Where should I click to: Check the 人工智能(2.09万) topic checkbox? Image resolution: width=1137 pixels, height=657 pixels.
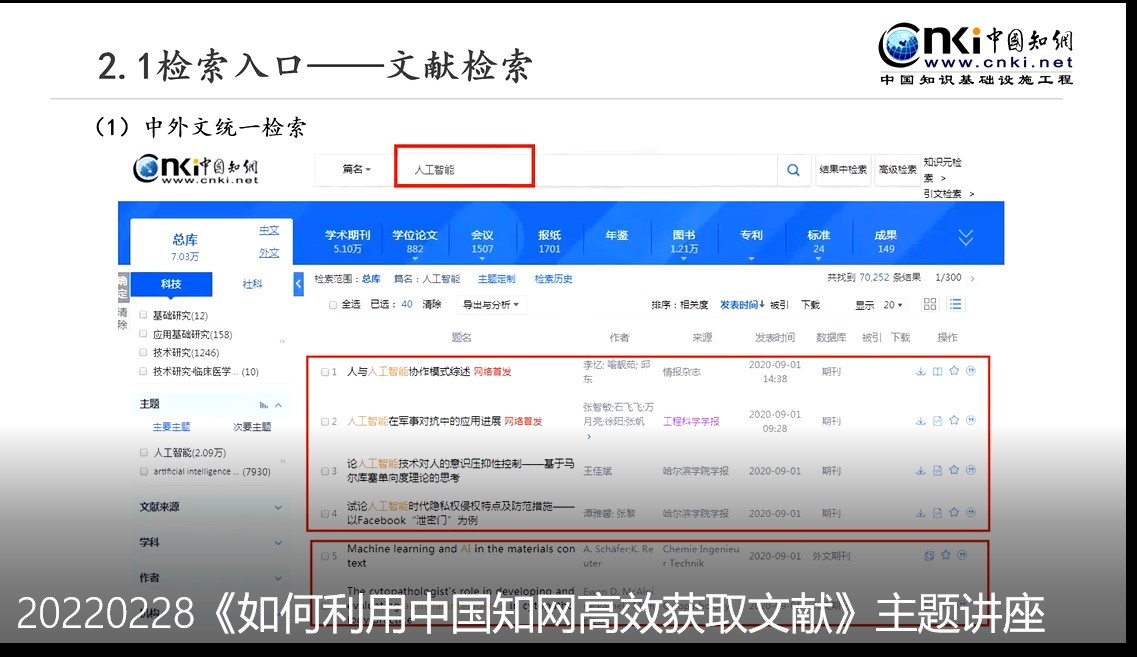[x=144, y=452]
